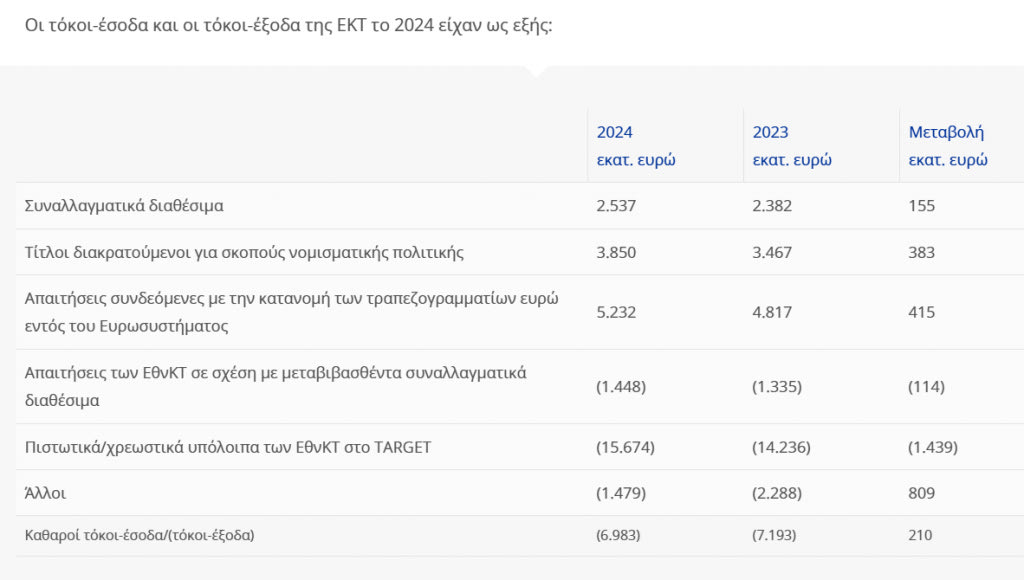Click the 2023 column header
The height and width of the screenshot is (580, 1024).
pos(792,146)
